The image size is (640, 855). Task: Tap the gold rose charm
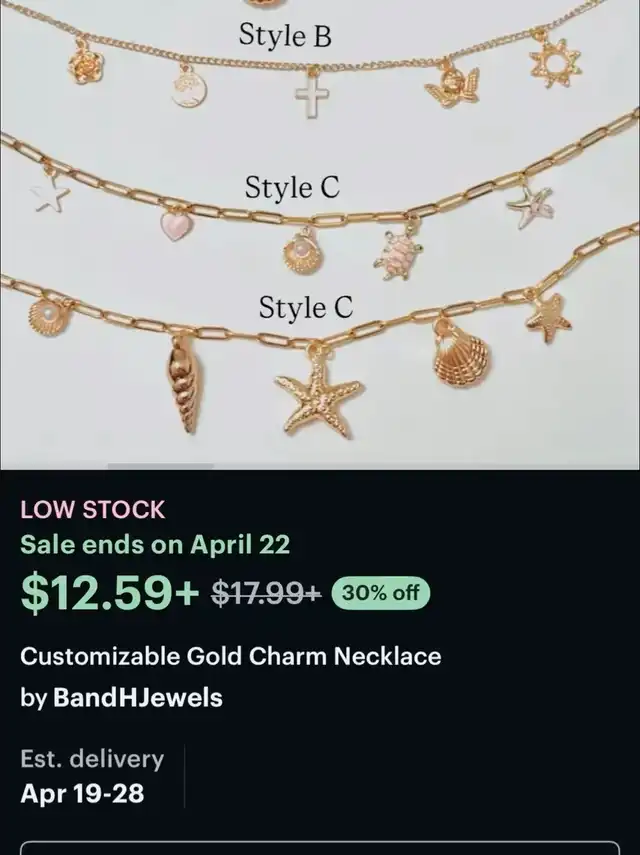[86, 65]
